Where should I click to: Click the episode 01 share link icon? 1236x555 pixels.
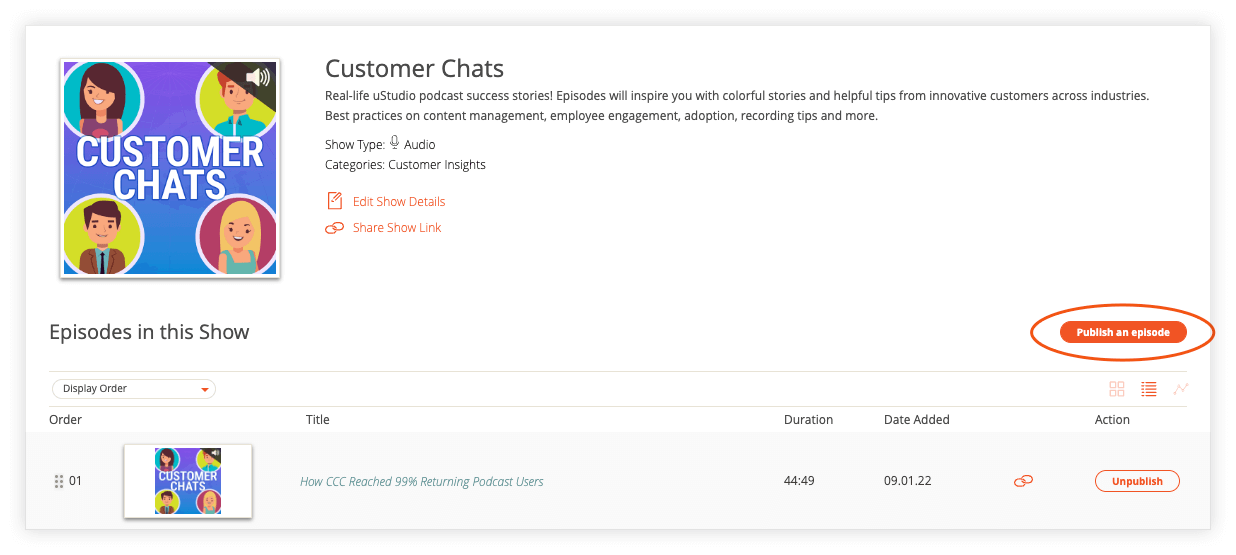coord(1023,481)
